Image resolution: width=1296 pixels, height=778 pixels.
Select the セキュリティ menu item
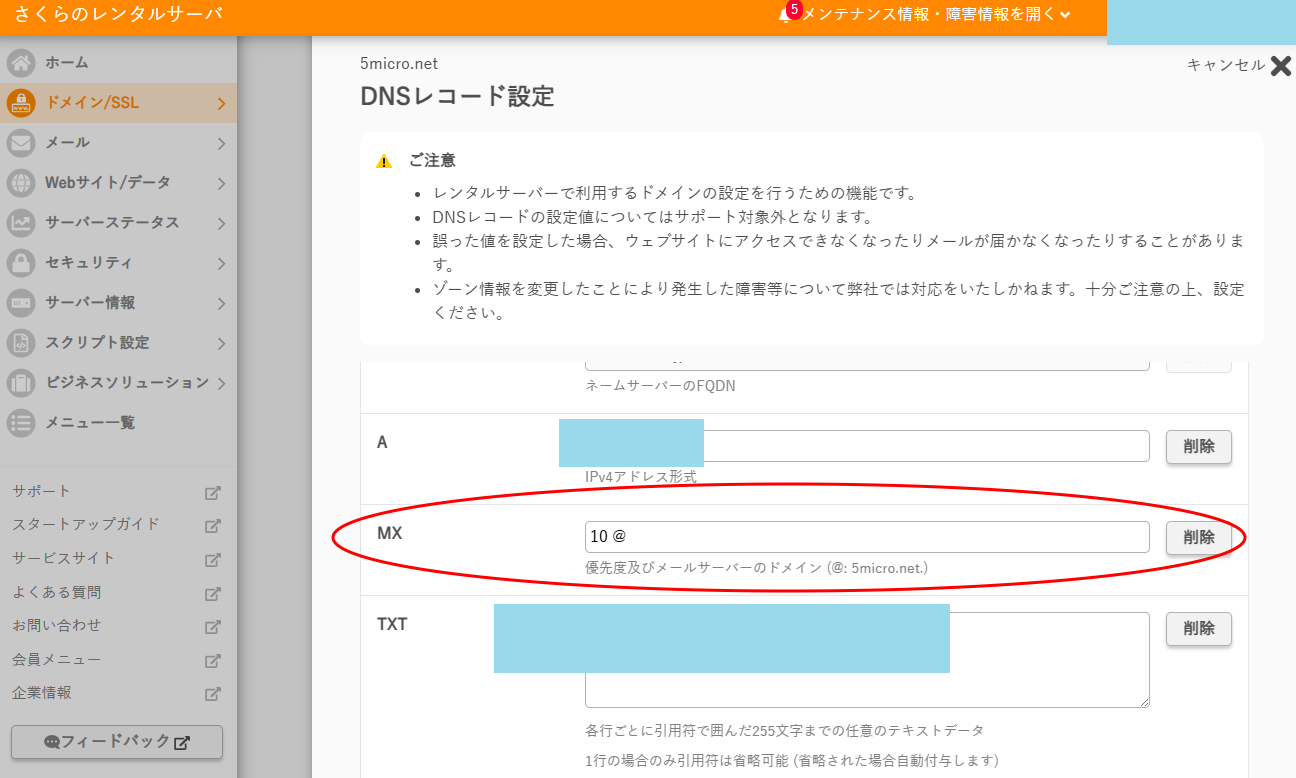pos(88,263)
